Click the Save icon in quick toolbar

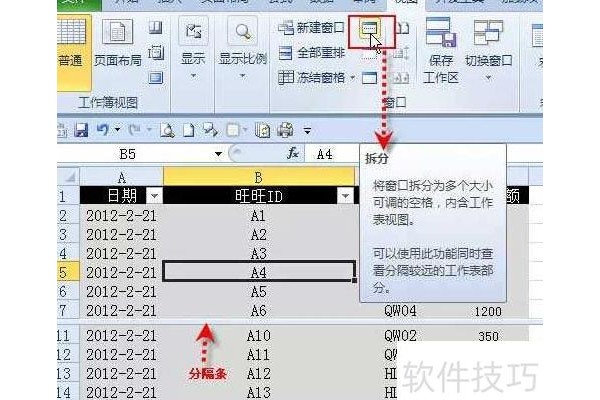pos(81,130)
